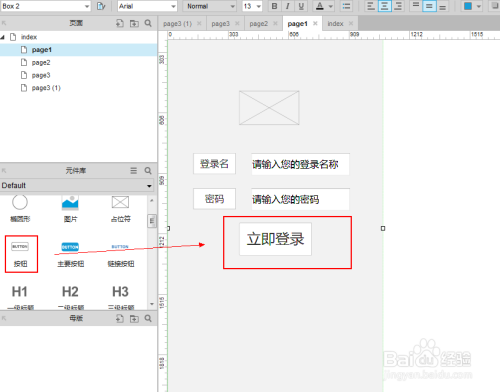Click the search icon in widget library
Screen dimensions: 500x392
148,171
